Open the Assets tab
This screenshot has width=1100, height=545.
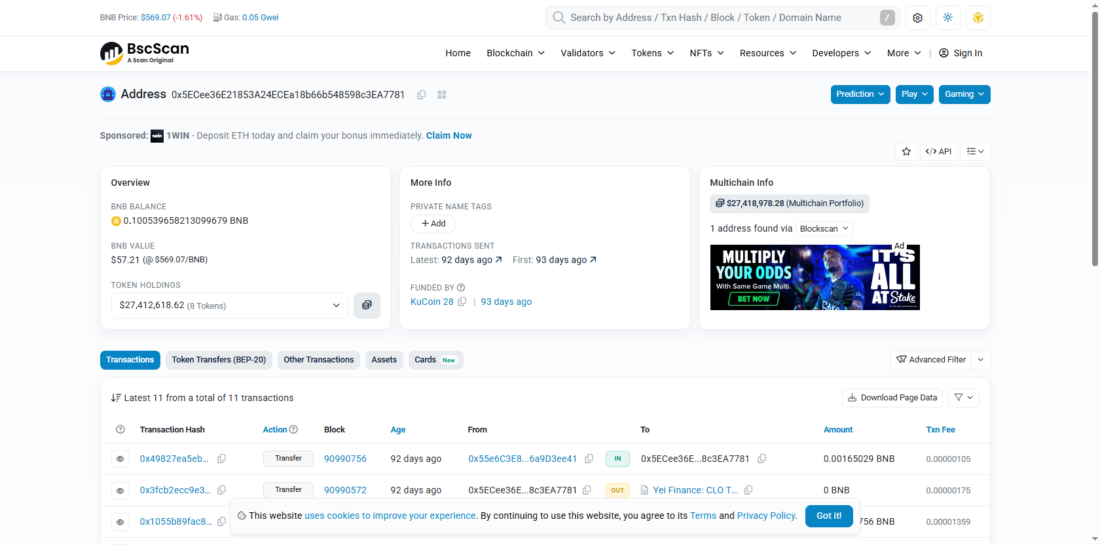(384, 360)
